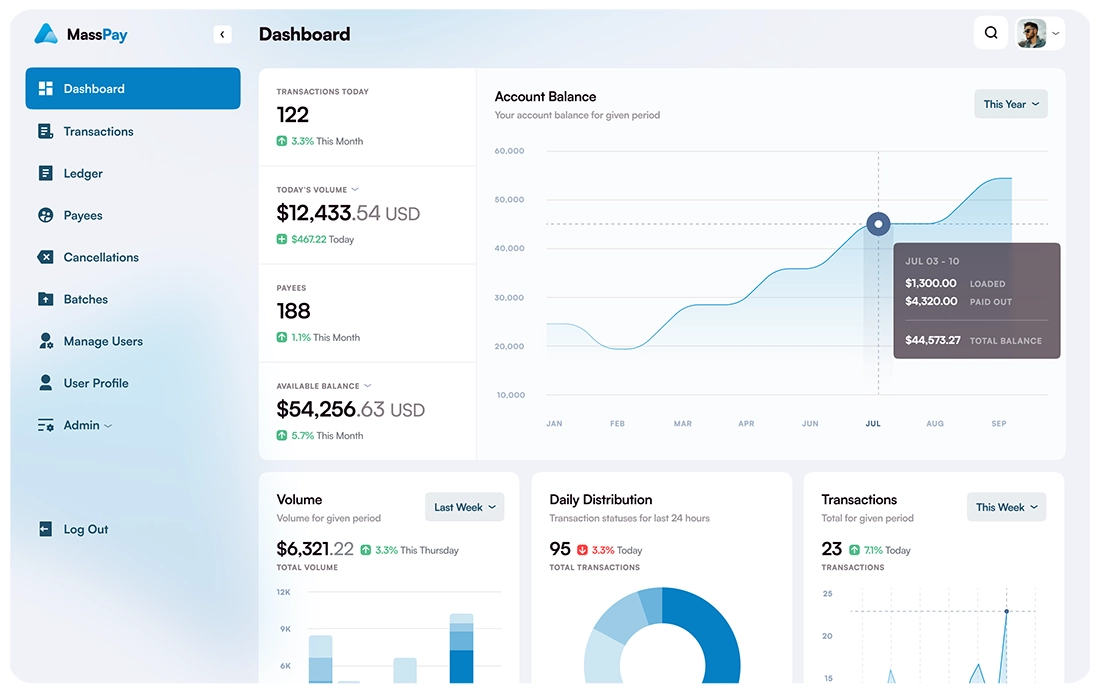Click the Payees sidebar icon
Viewport: 1100px width, 690px height.
coord(46,215)
